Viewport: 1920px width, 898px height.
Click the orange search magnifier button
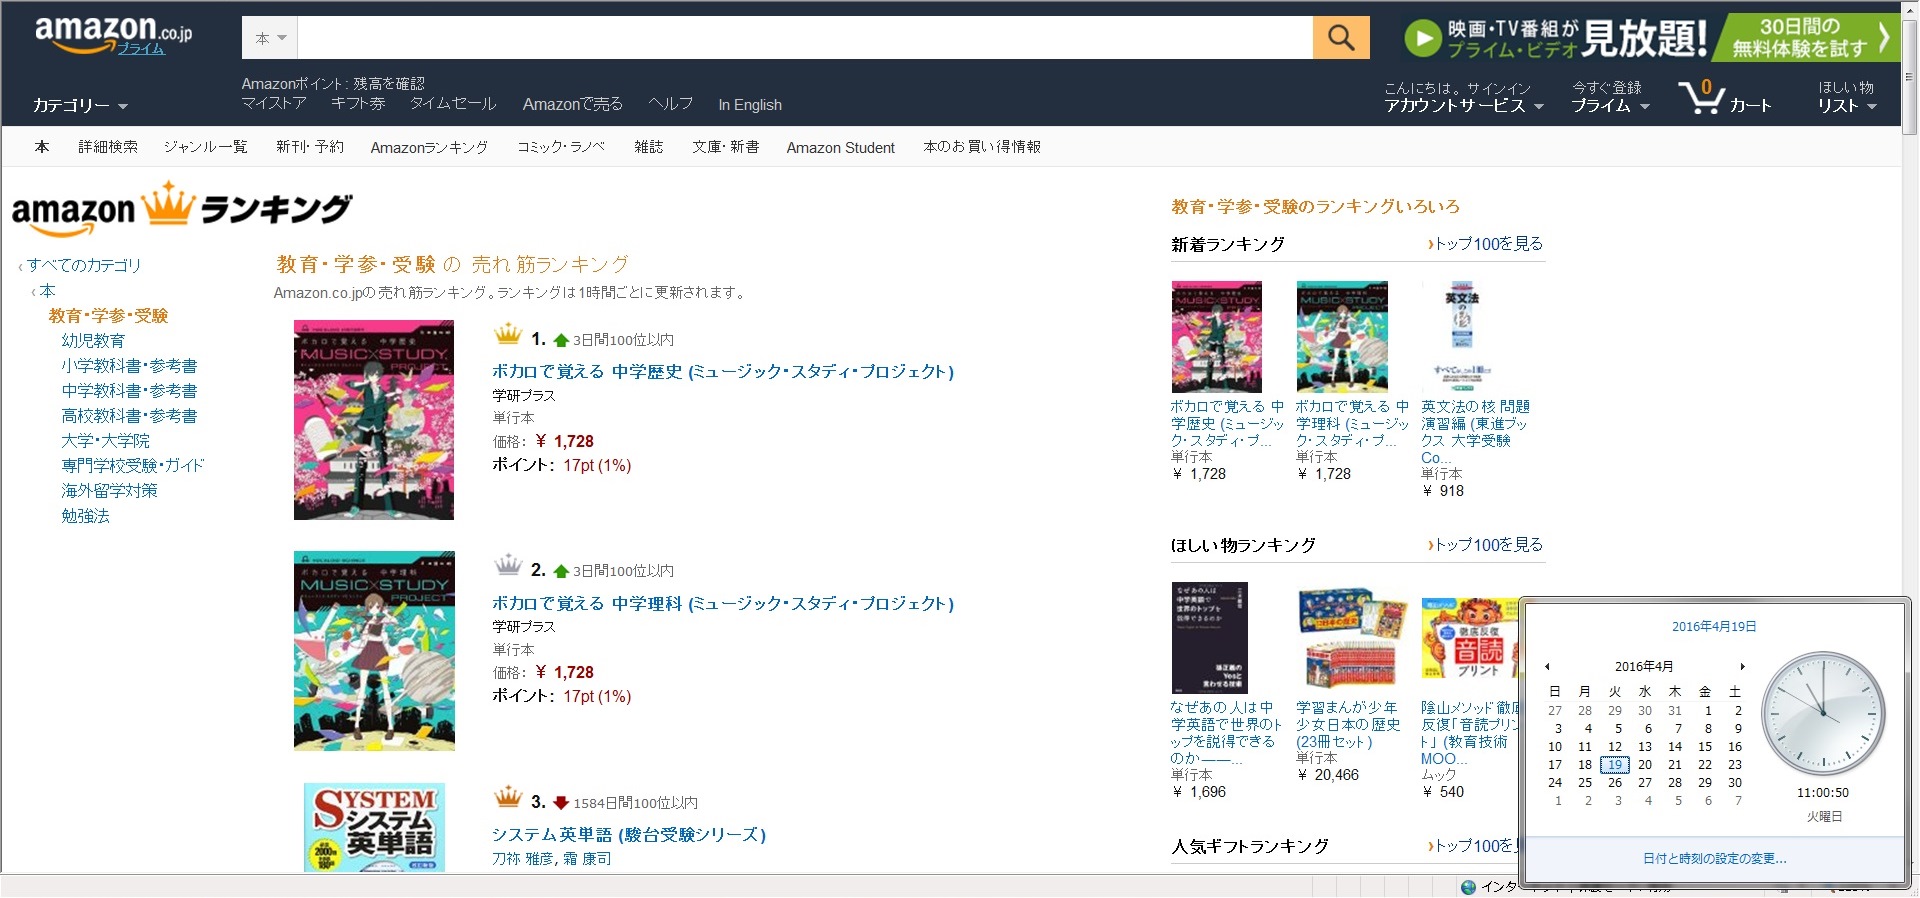point(1341,38)
